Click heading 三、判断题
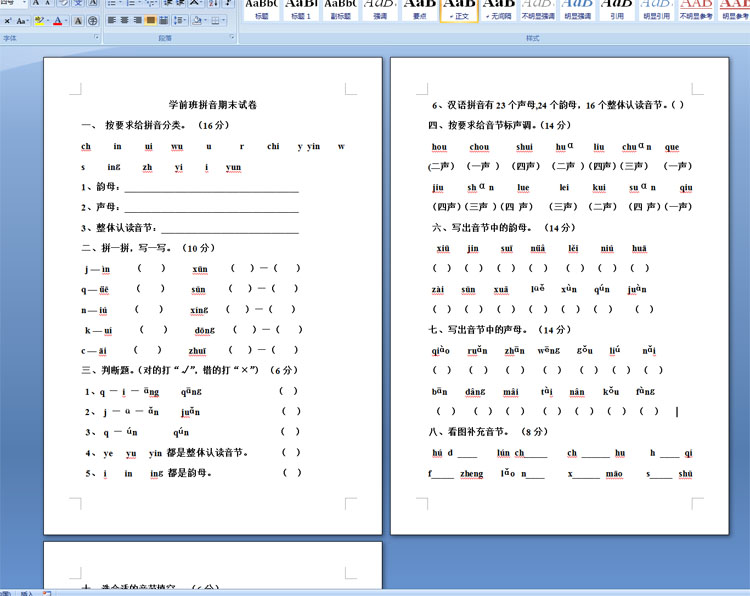The width and height of the screenshot is (750, 596). [189, 370]
